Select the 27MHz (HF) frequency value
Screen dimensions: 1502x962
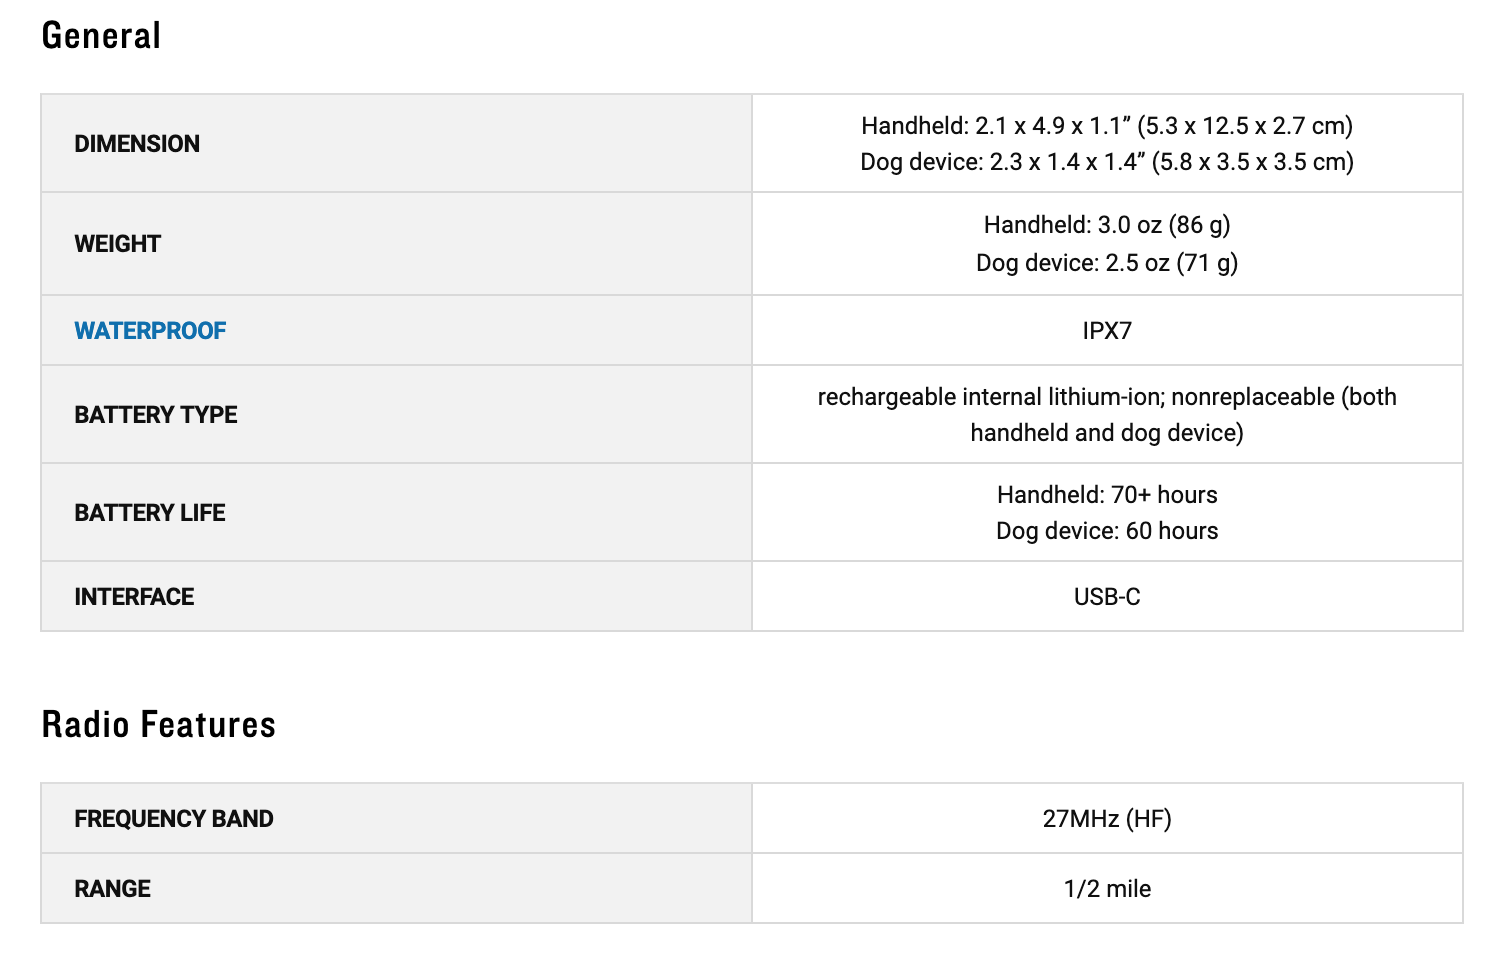pyautogui.click(x=1107, y=819)
